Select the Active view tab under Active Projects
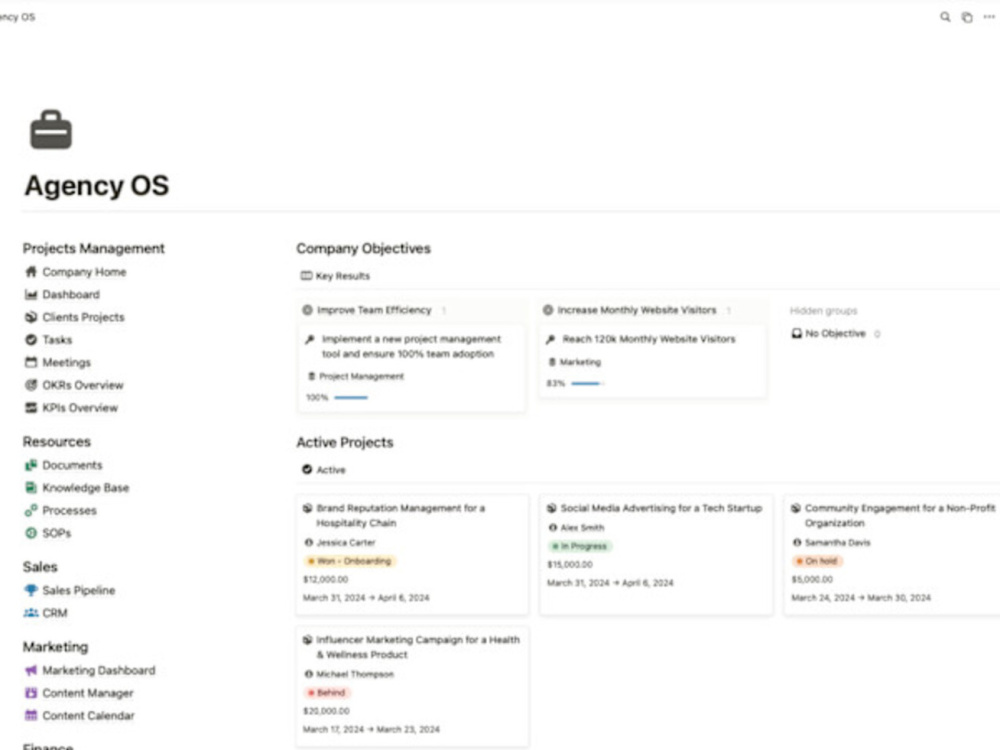Viewport: 1000px width, 750px height. pos(324,469)
